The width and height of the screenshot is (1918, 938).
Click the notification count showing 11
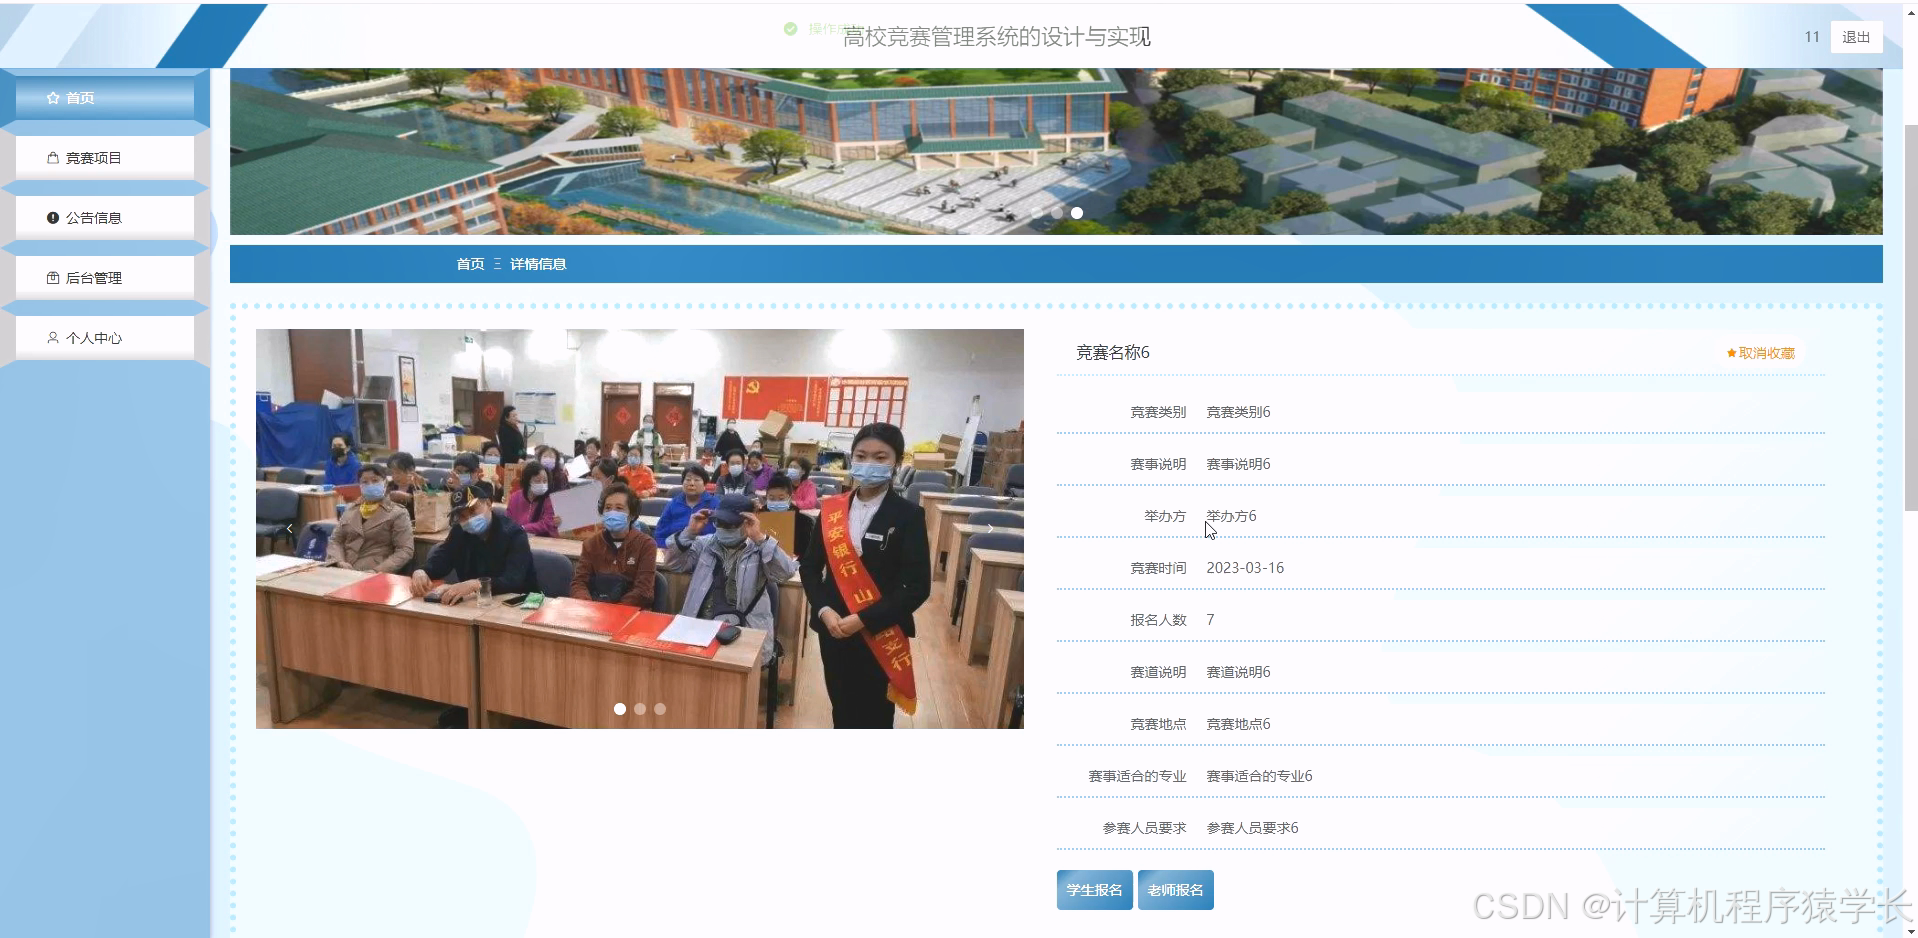1810,36
